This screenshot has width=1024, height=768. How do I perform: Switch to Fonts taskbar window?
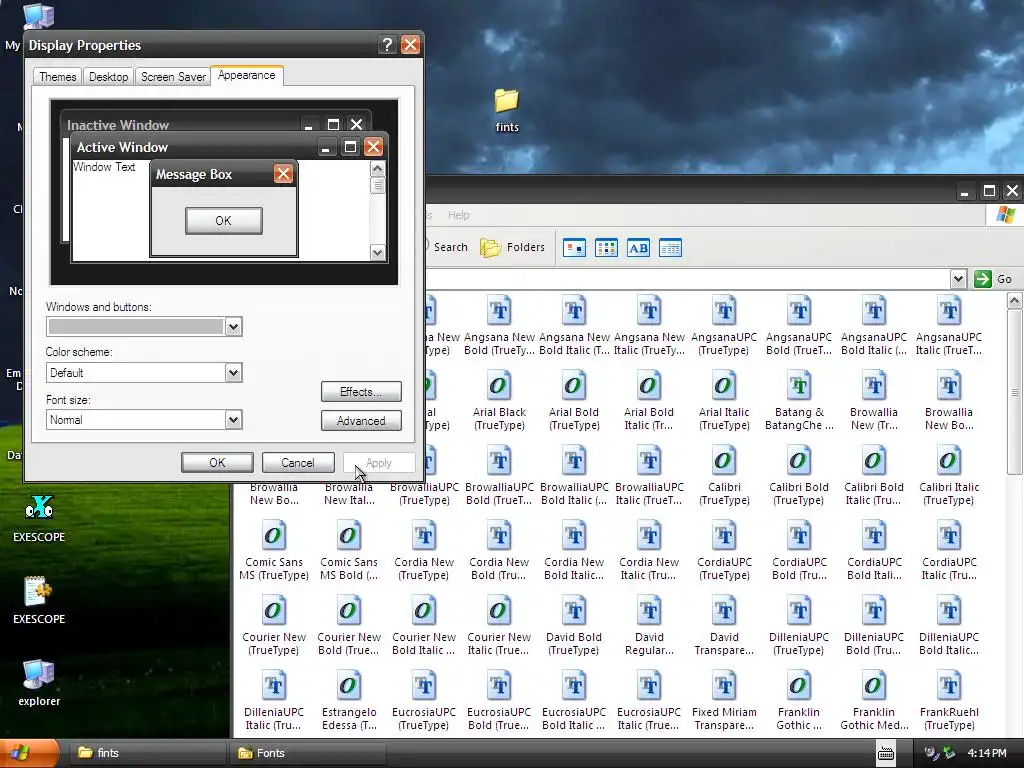click(x=308, y=753)
